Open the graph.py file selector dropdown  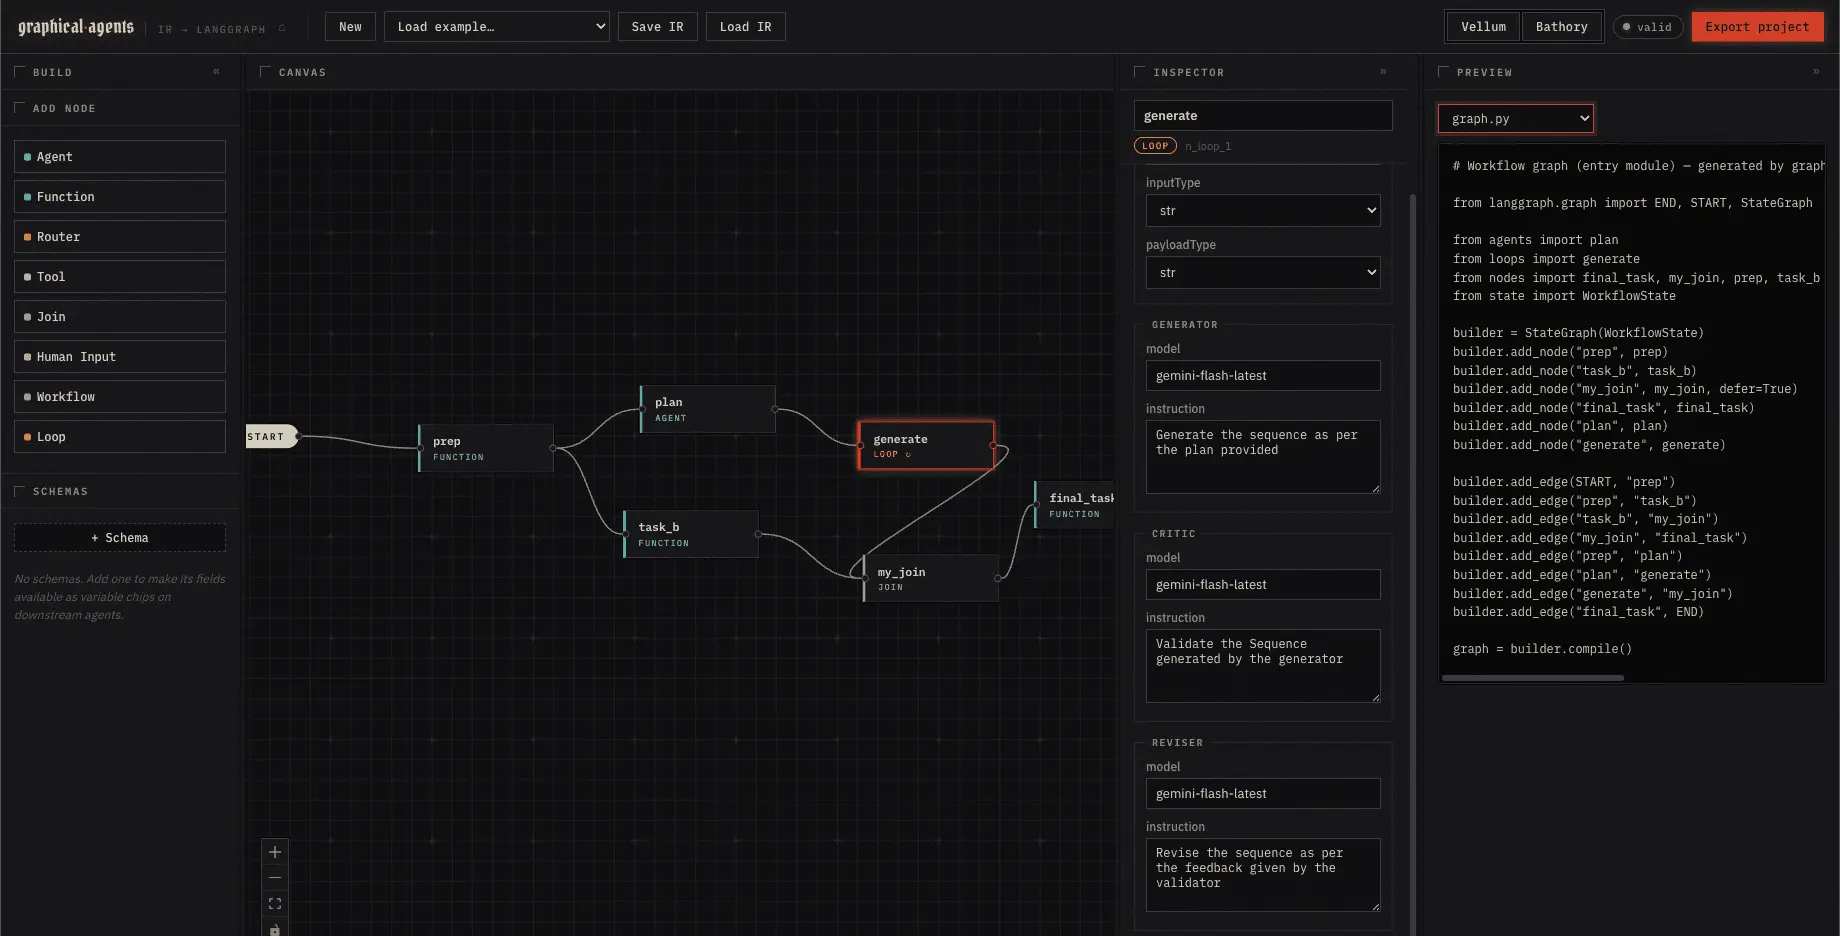(x=1515, y=119)
